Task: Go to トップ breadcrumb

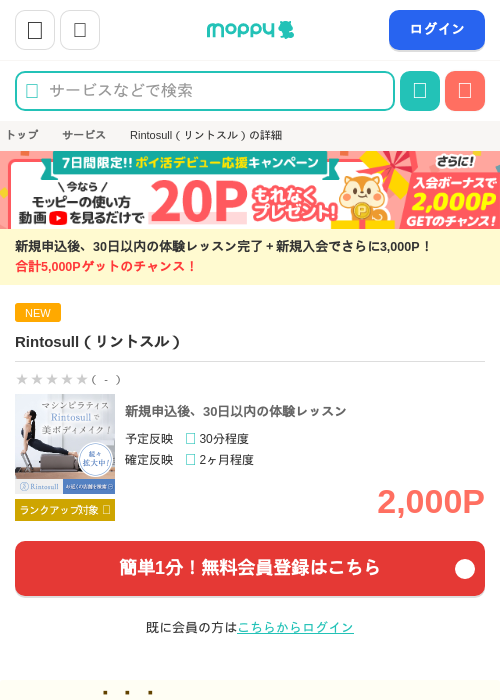Action: [x=22, y=135]
